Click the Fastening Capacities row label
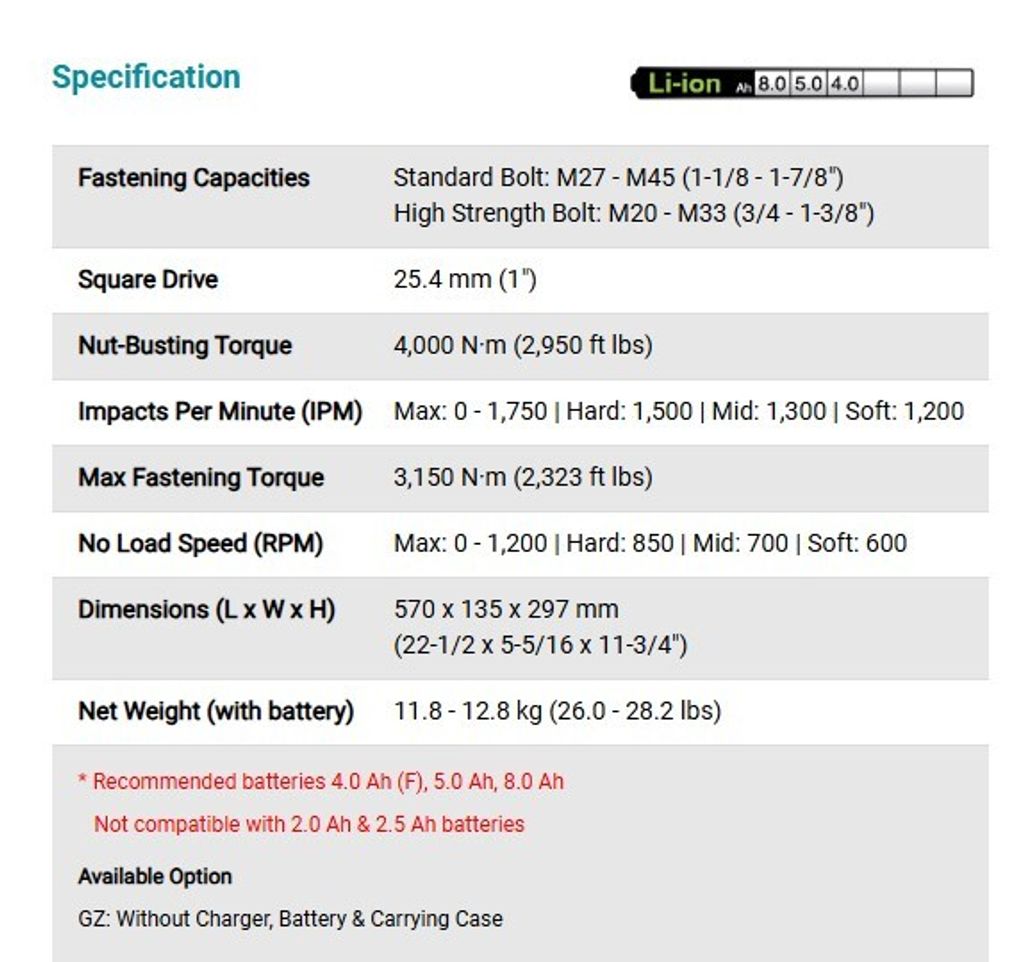The width and height of the screenshot is (1024, 962). coord(194,178)
